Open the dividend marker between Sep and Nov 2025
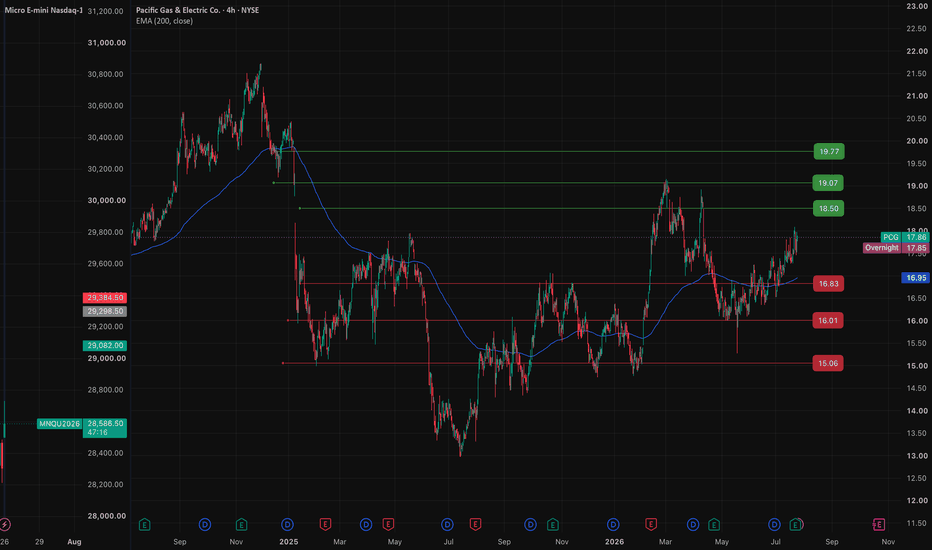Image resolution: width=932 pixels, height=550 pixels. [530, 524]
